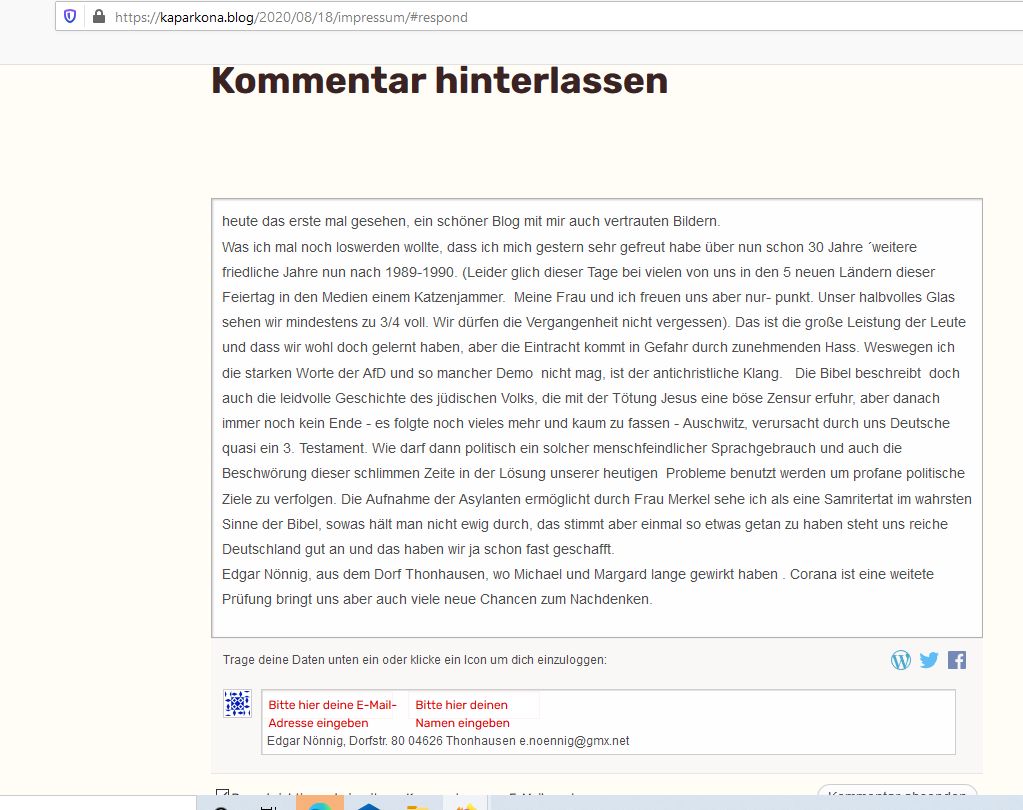Log in using the WordPress icon

point(901,660)
